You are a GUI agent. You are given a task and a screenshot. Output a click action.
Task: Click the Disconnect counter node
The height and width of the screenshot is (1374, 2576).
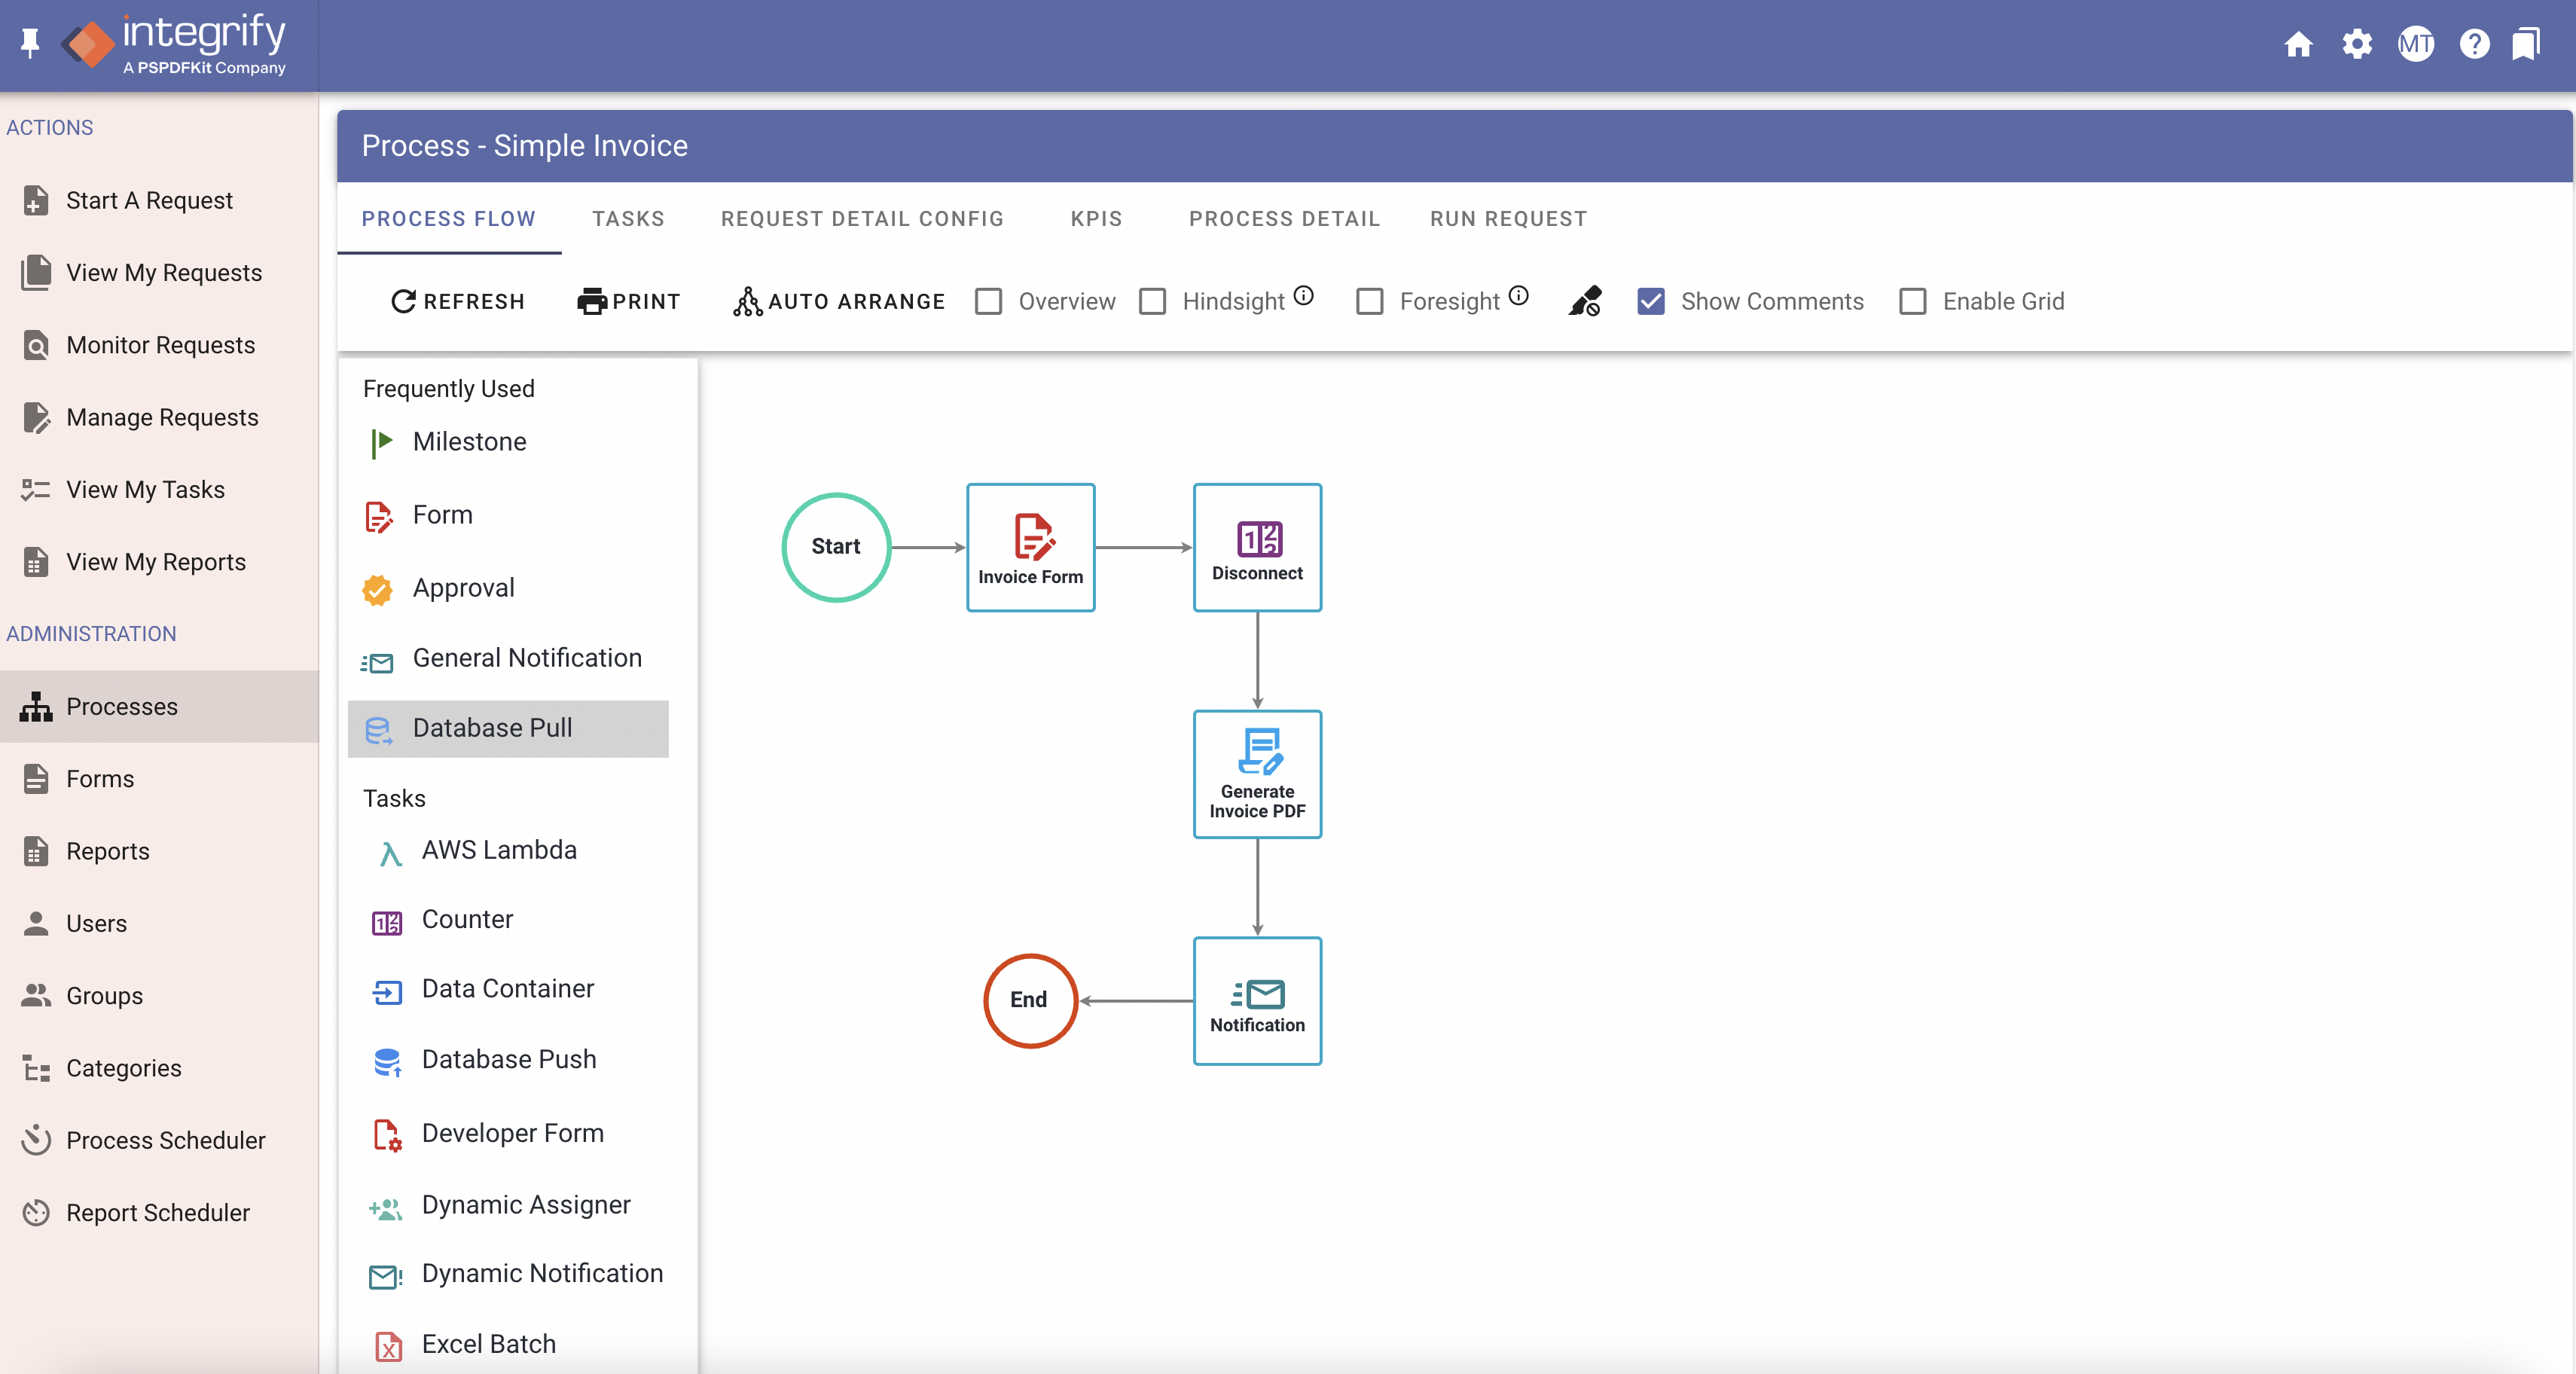1257,548
